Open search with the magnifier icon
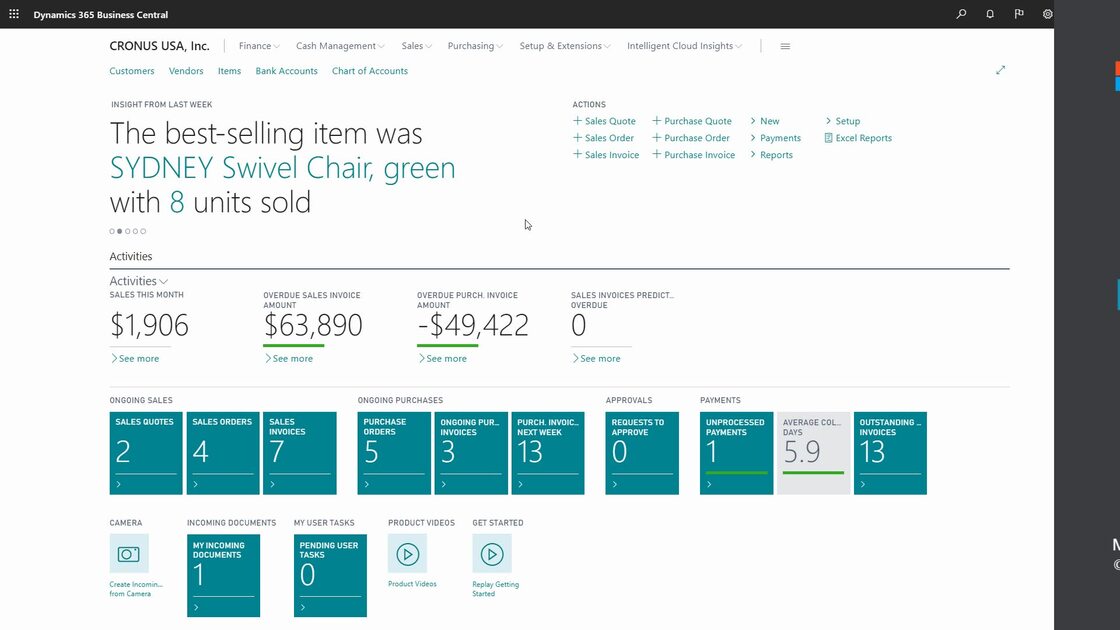The image size is (1120, 630). pyautogui.click(x=960, y=14)
